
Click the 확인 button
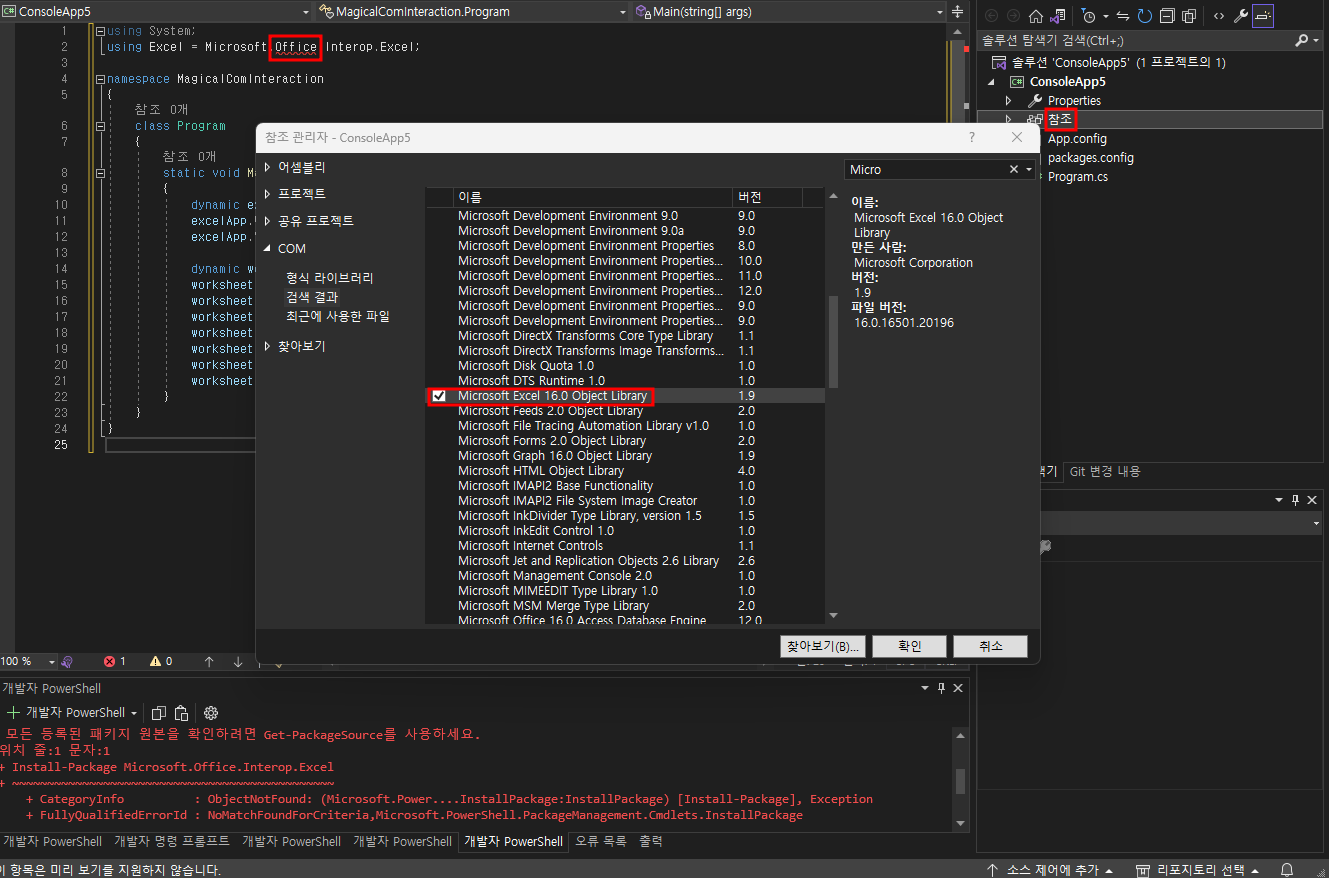click(909, 646)
